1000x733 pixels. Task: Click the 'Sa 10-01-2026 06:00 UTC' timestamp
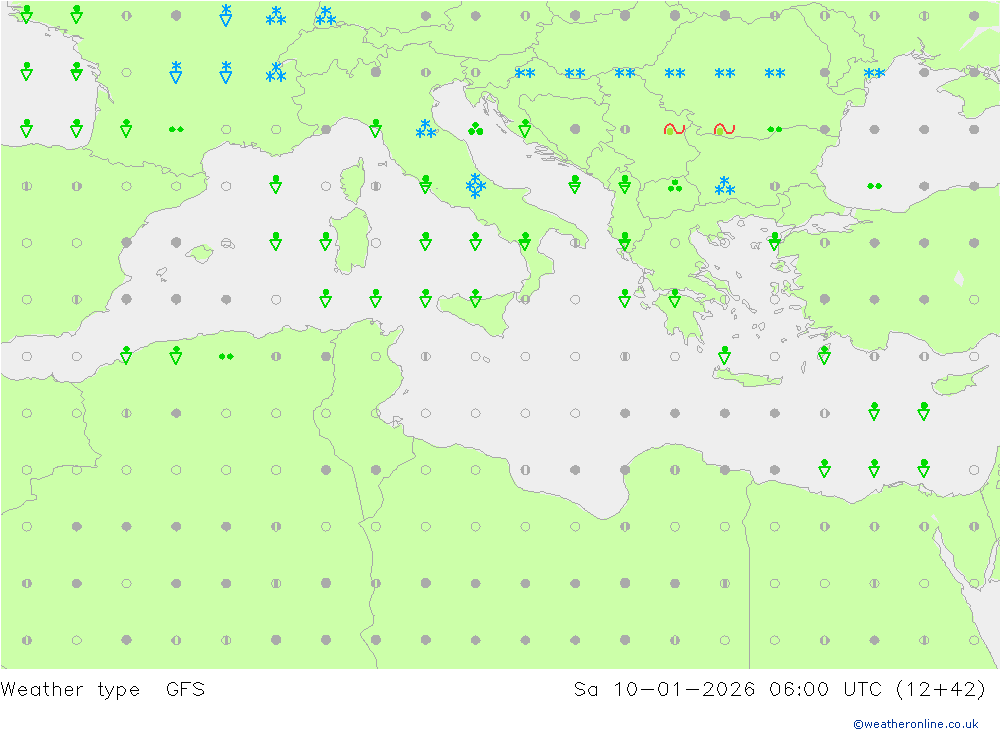(727, 689)
